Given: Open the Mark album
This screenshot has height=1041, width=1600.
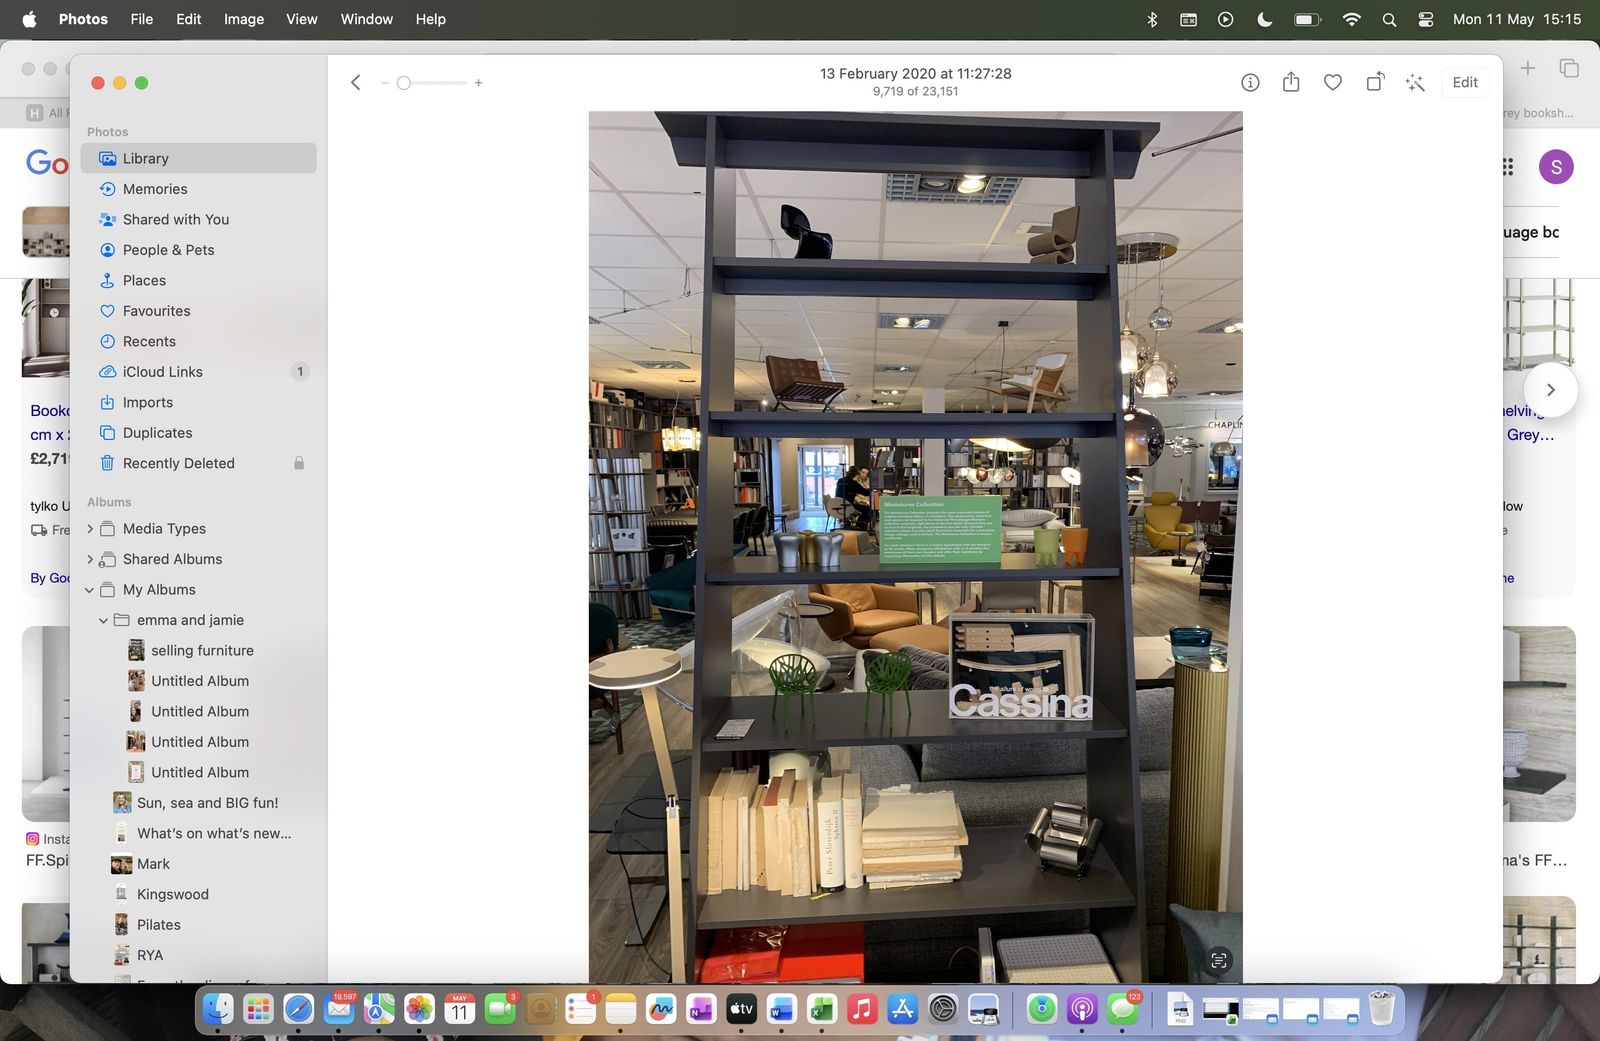Looking at the screenshot, I should [x=199, y=864].
